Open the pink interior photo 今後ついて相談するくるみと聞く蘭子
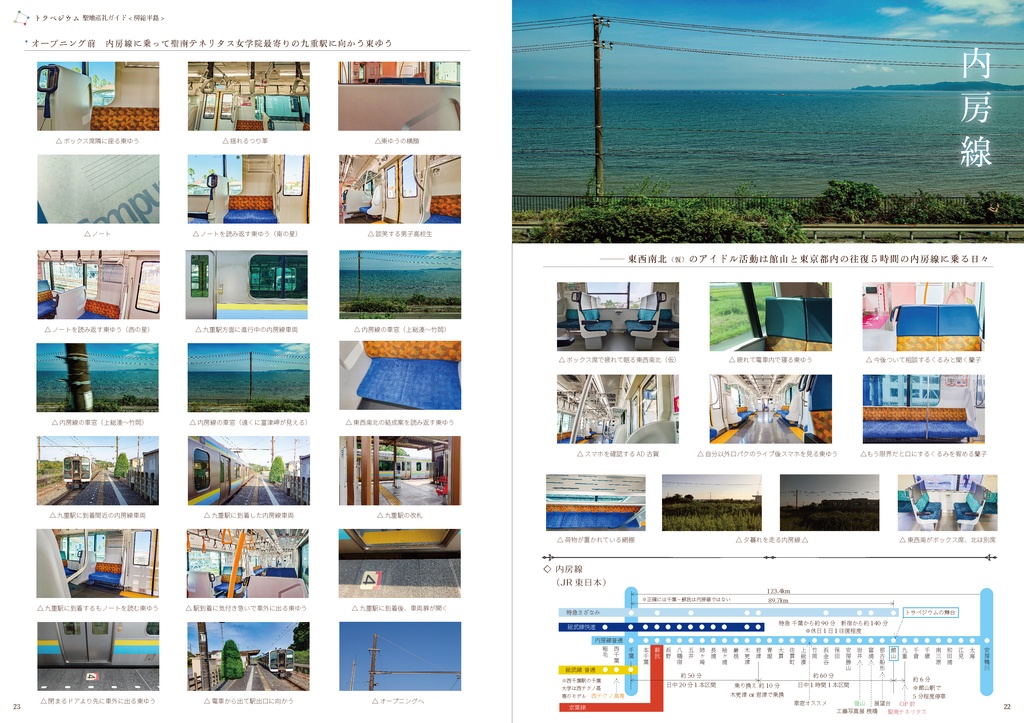This screenshot has width=1024, height=723. pyautogui.click(x=923, y=317)
